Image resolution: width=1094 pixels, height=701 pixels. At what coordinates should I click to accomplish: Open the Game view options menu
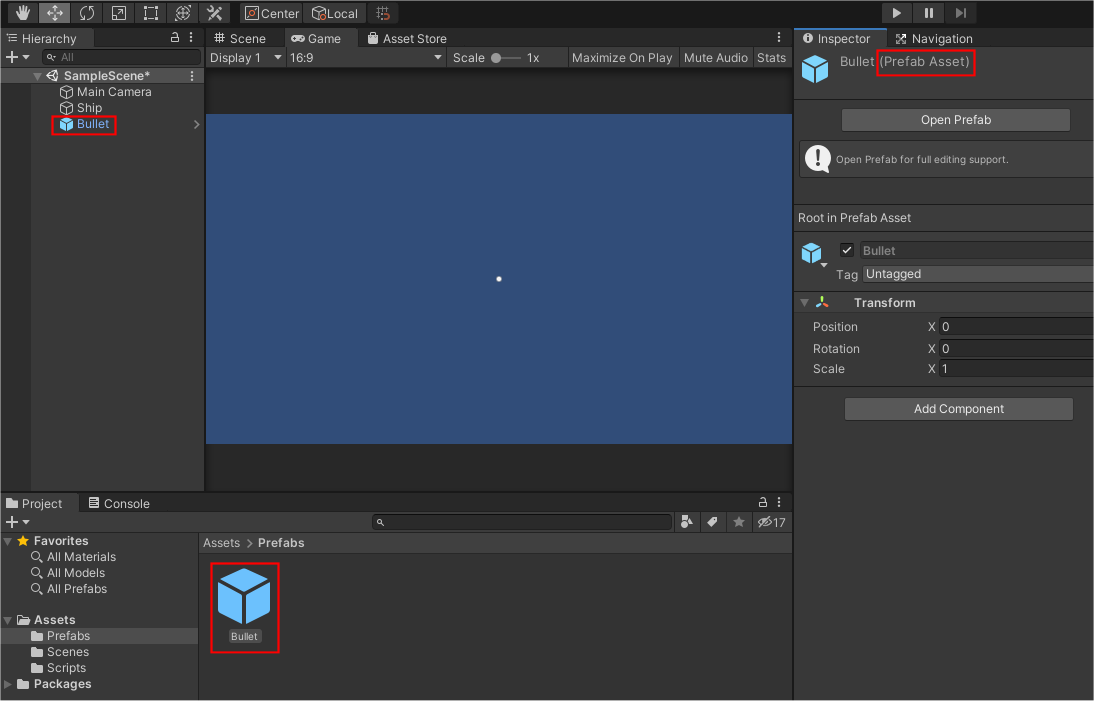tap(779, 38)
